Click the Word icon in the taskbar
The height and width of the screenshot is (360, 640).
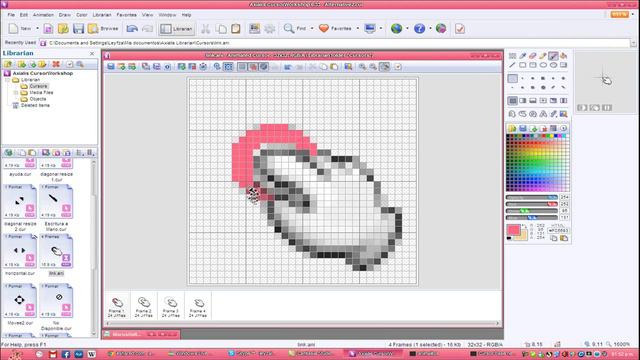[91, 354]
